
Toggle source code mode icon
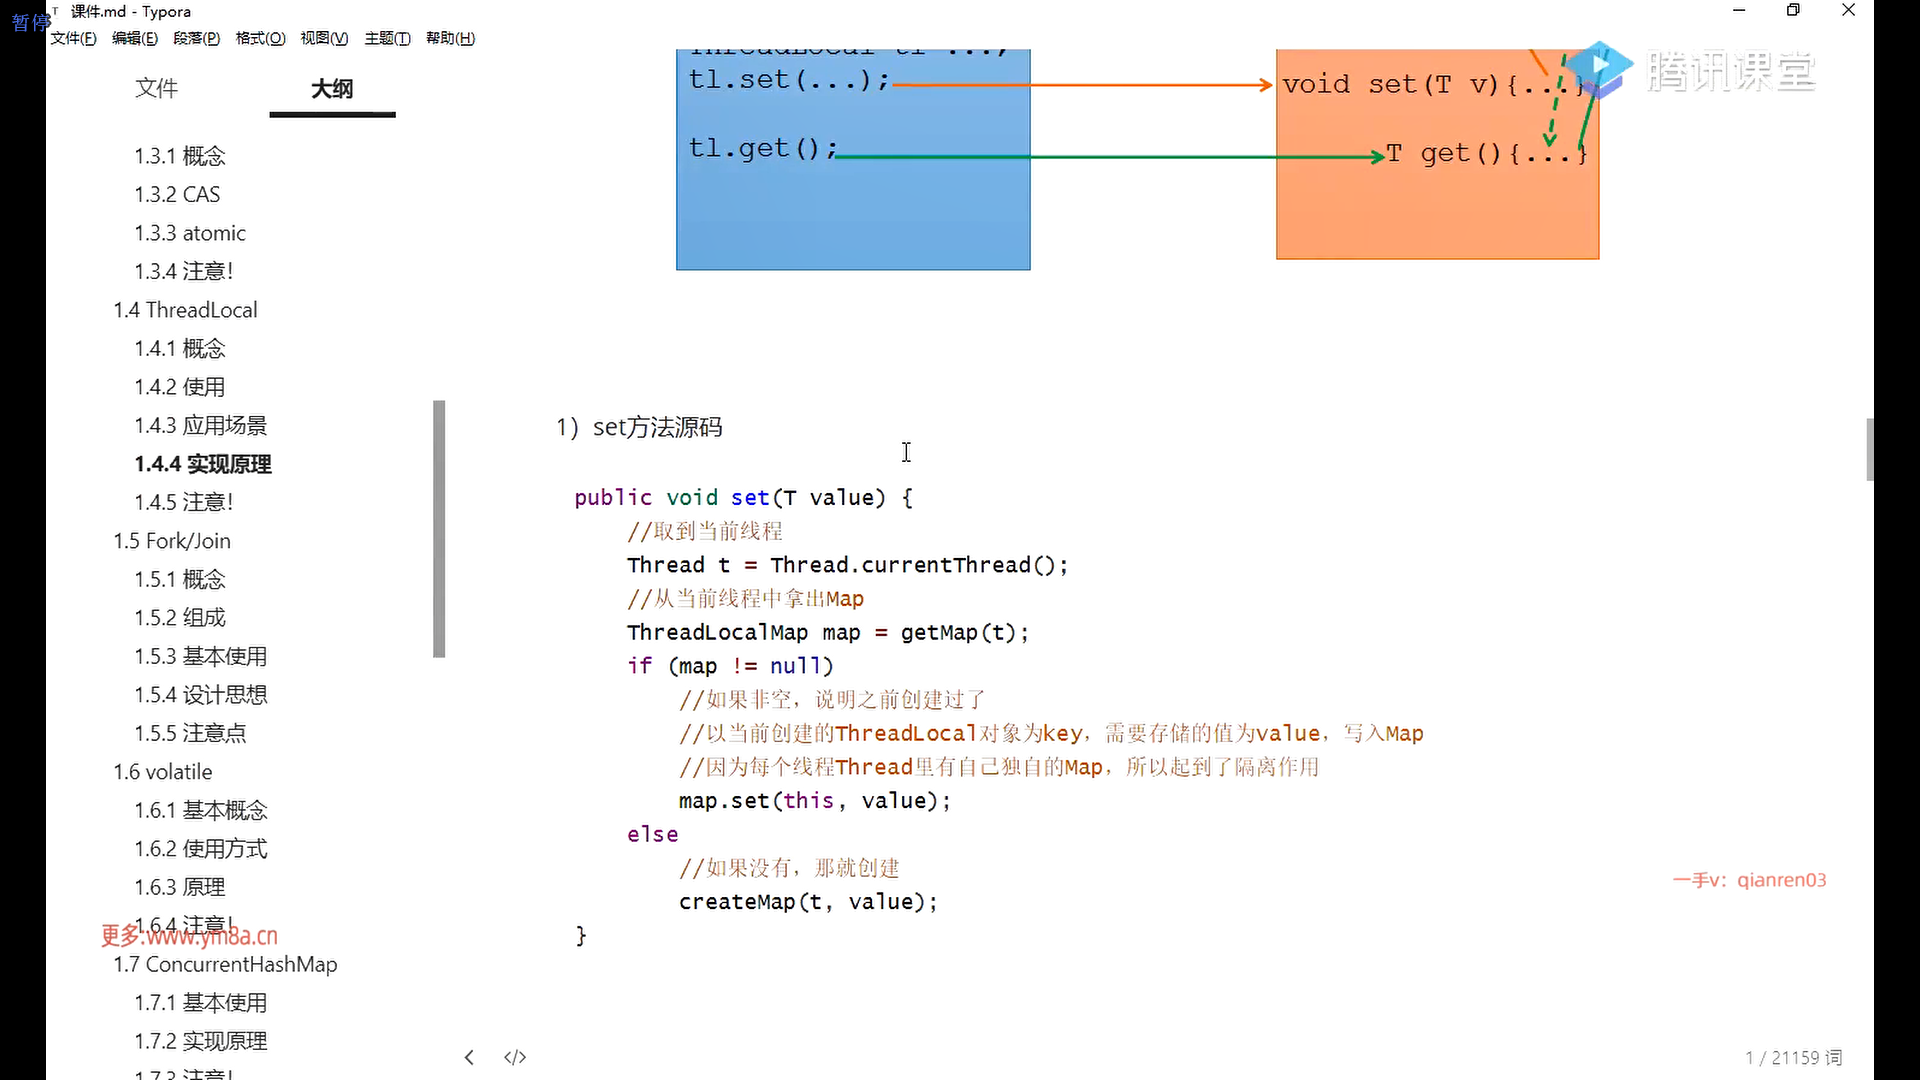point(515,1057)
